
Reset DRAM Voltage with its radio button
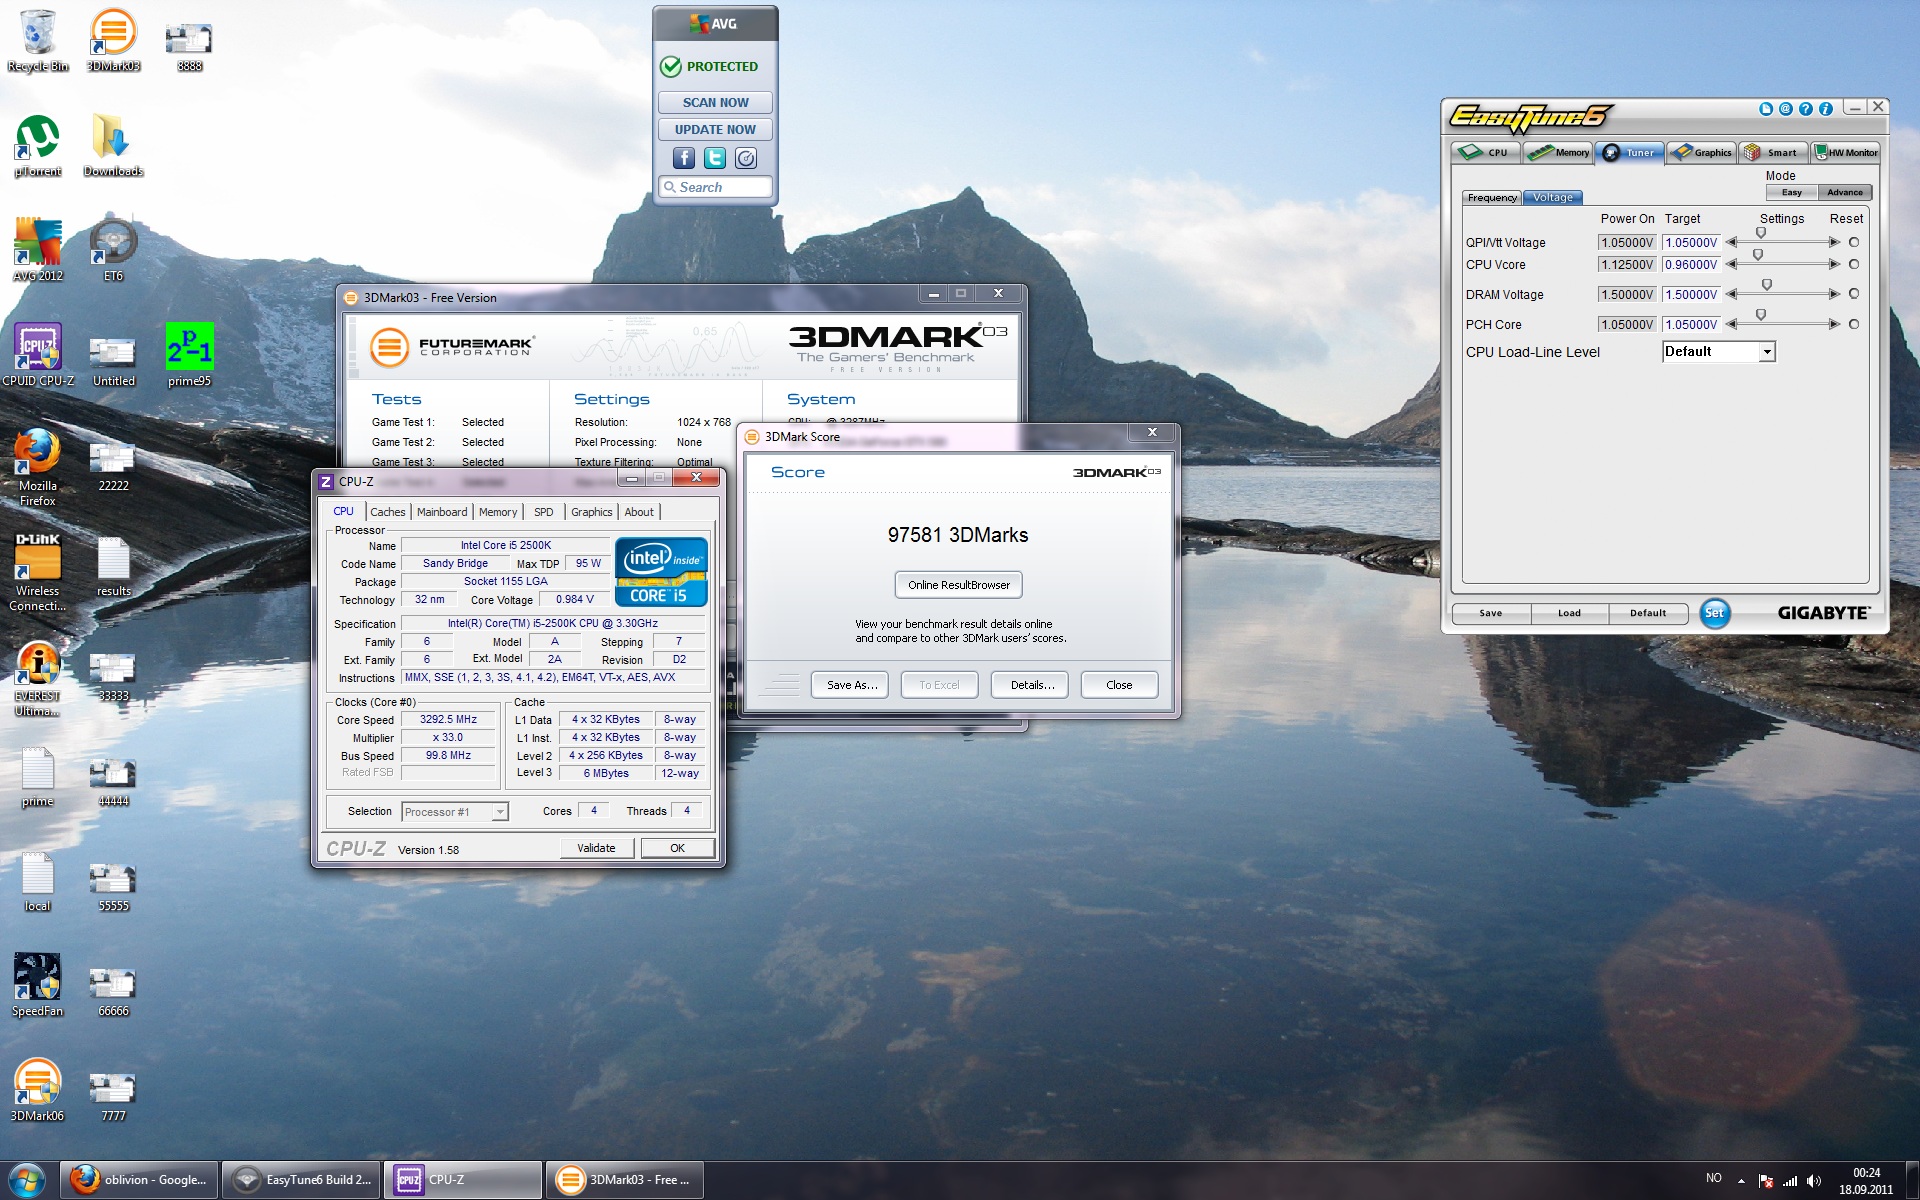[x=1854, y=294]
